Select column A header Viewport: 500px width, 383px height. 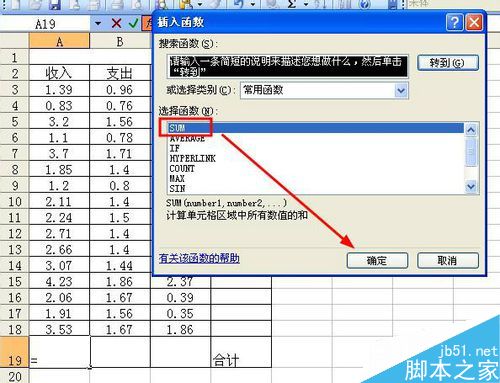pos(59,41)
